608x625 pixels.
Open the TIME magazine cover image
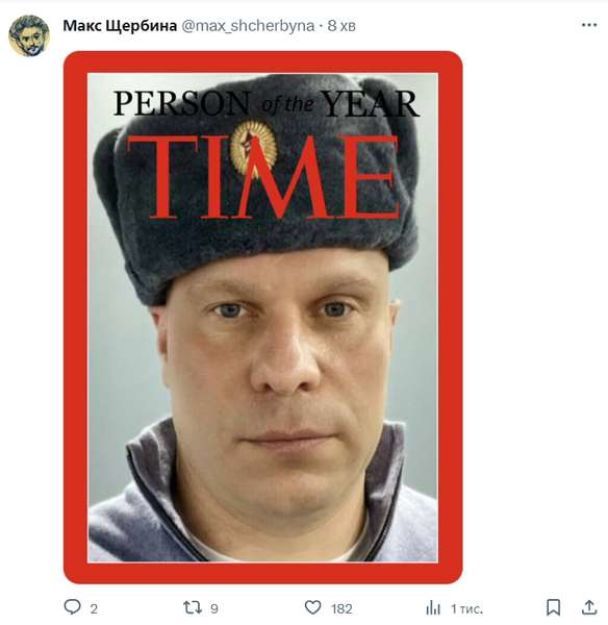263,317
